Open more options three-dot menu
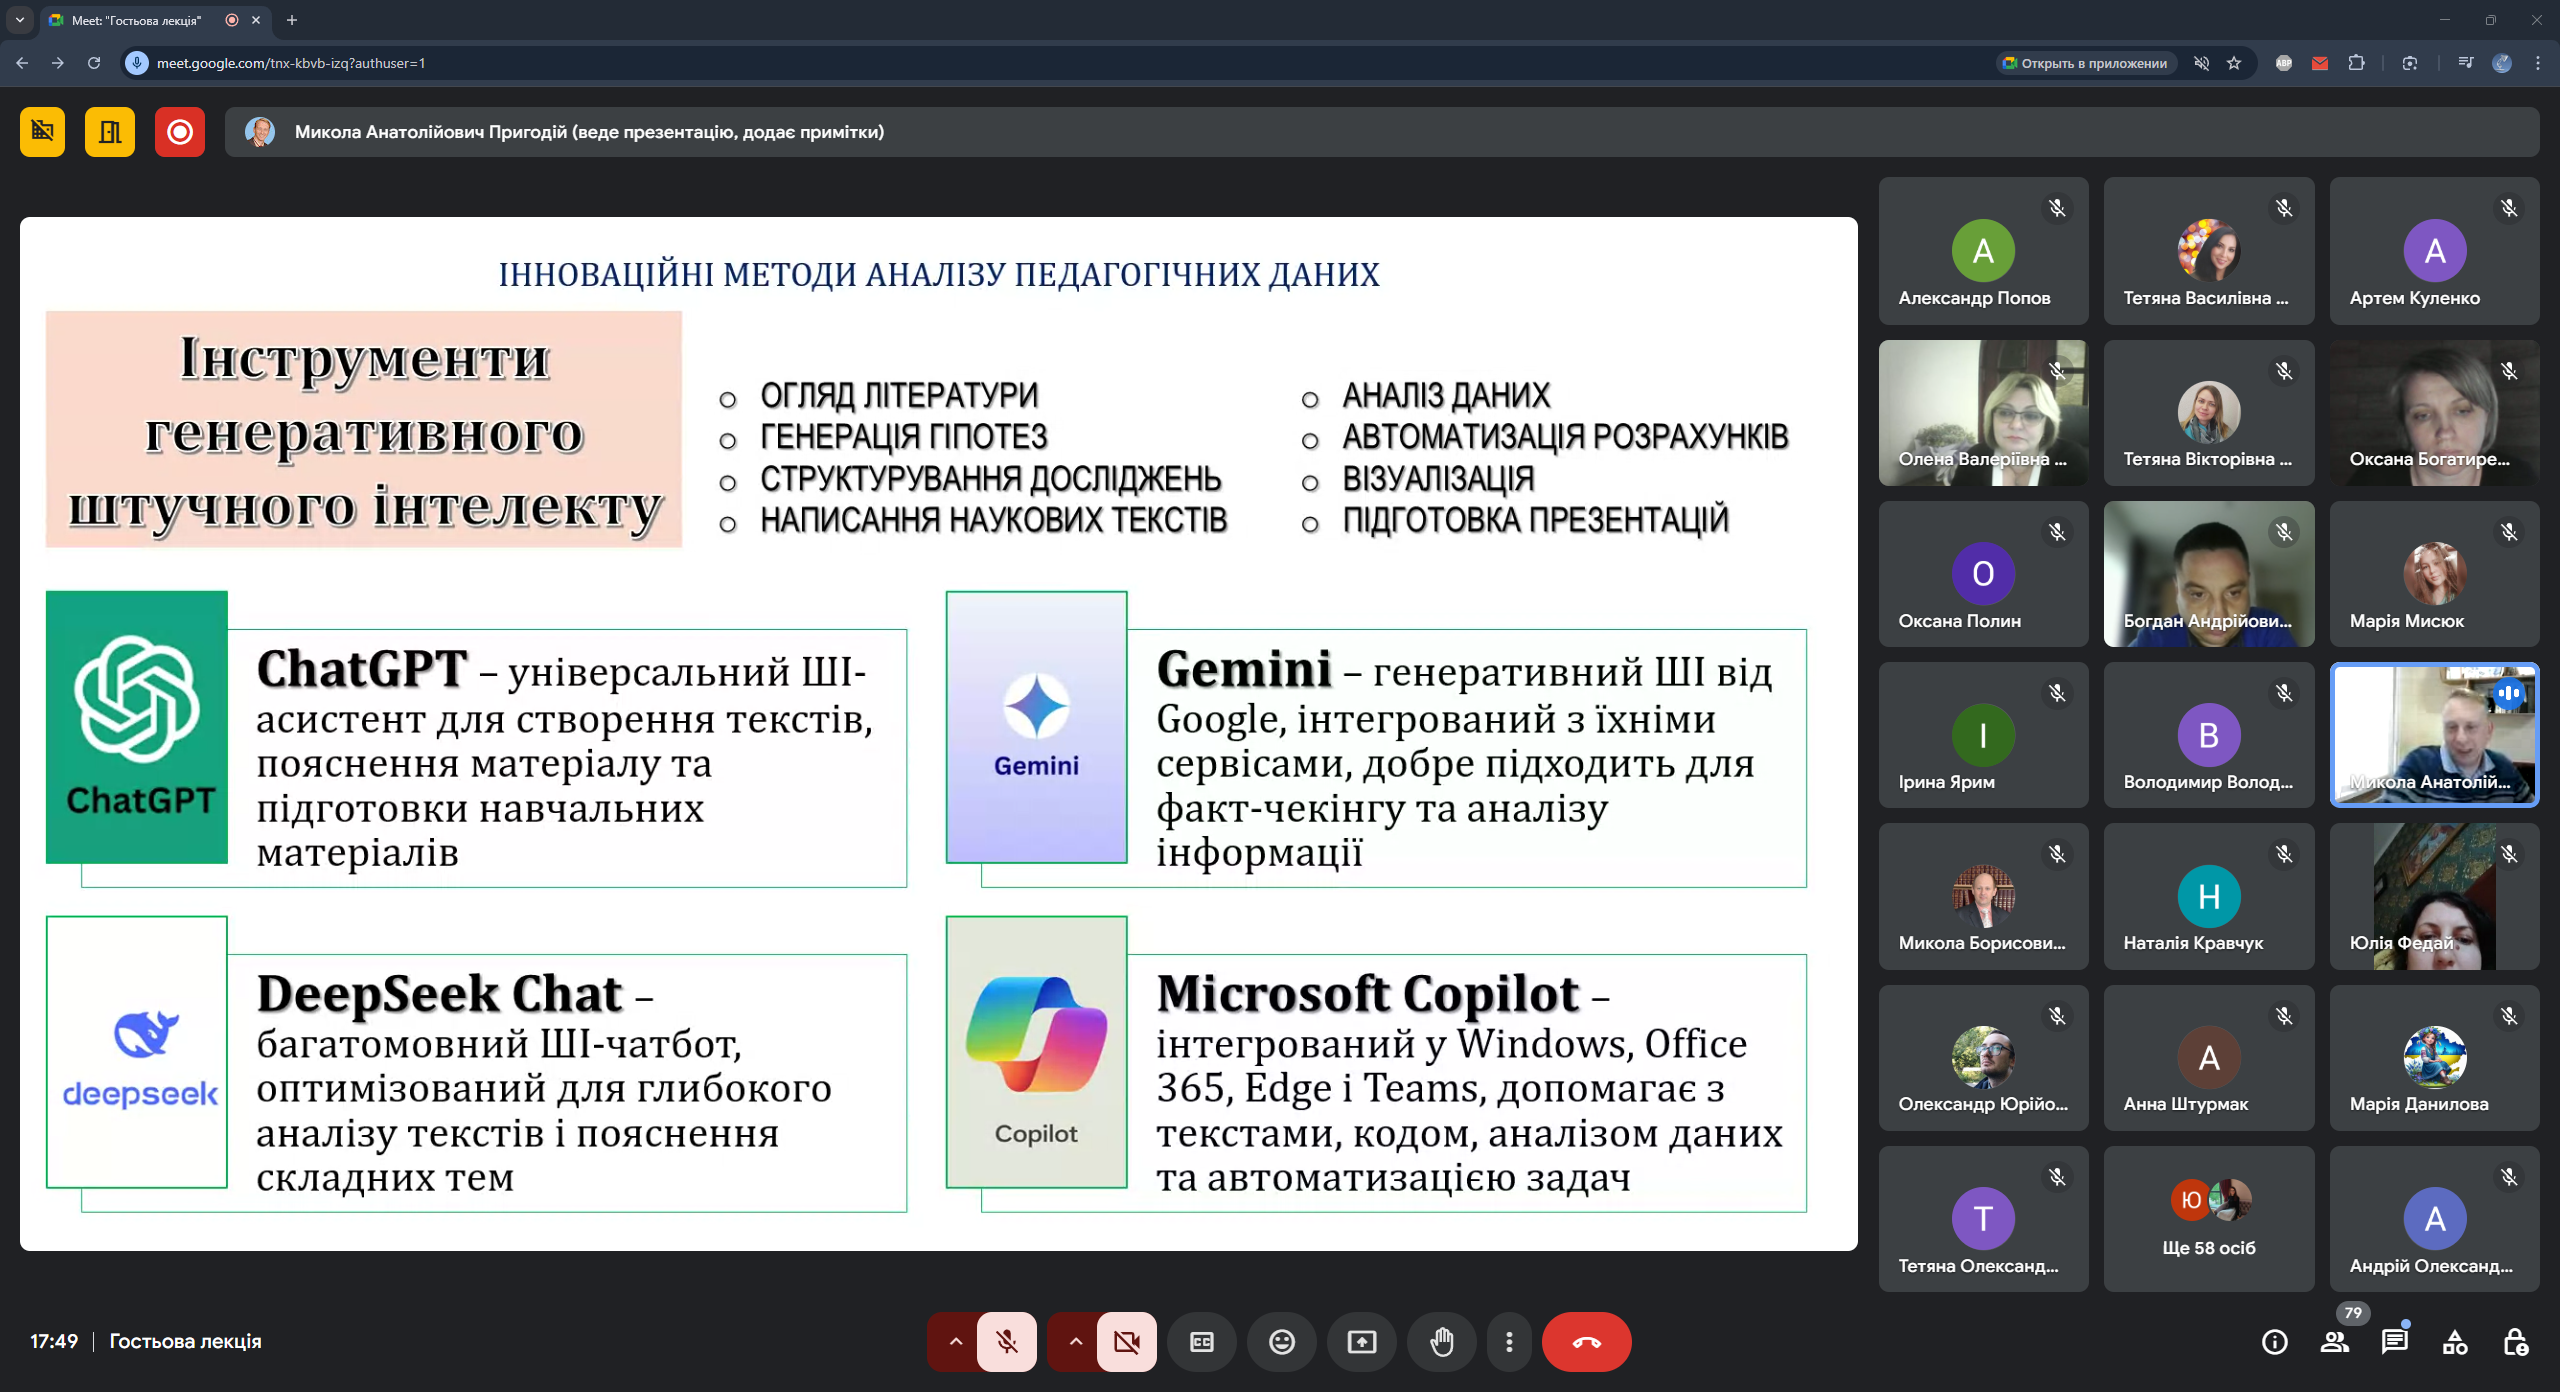This screenshot has width=2560, height=1392. coord(1509,1342)
